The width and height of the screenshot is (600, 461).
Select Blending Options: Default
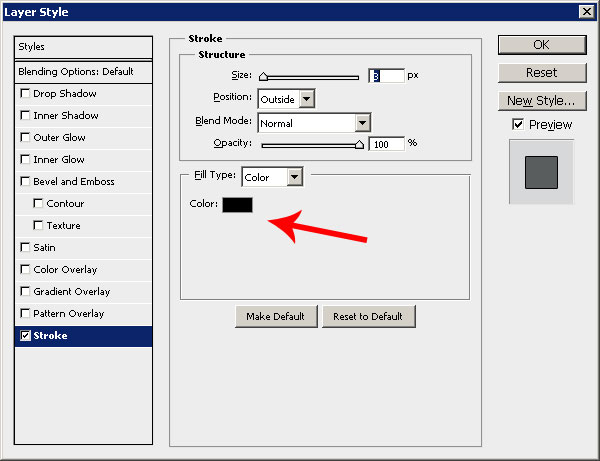click(84, 72)
